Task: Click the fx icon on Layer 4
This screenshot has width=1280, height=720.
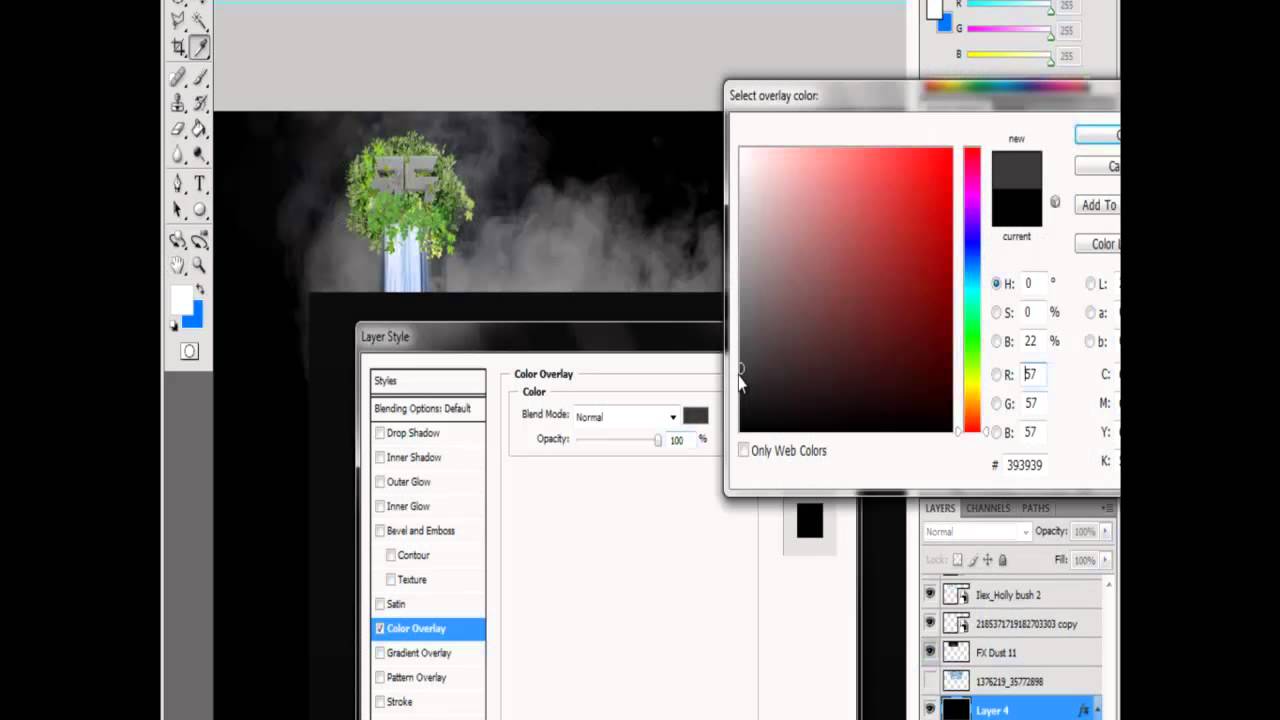Action: click(1084, 710)
